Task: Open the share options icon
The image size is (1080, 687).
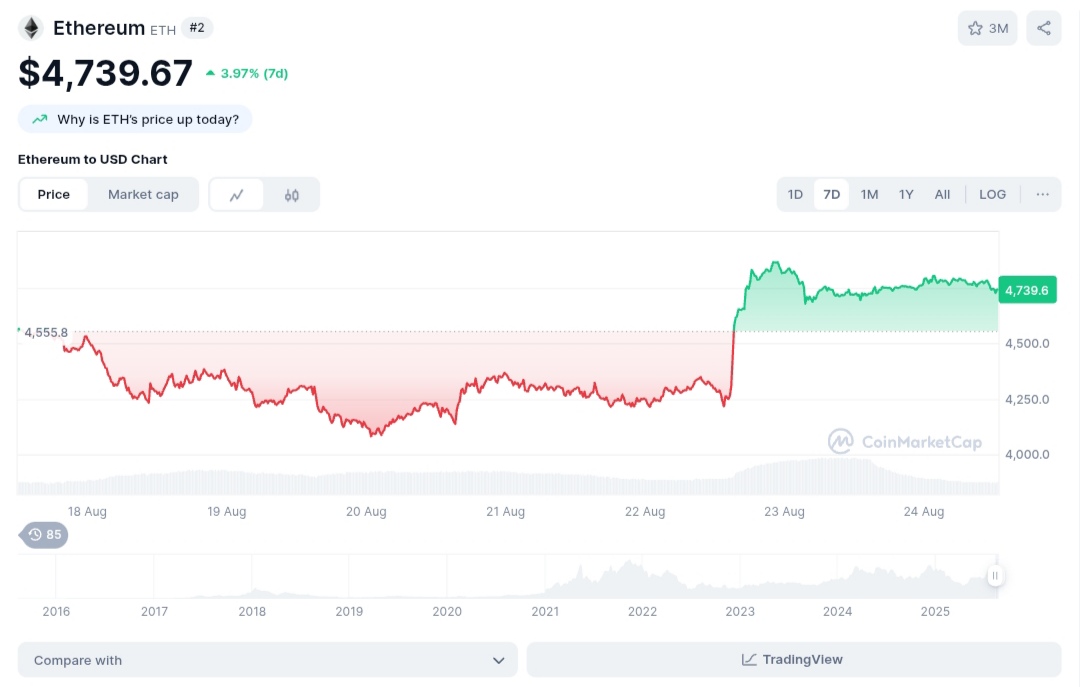Action: click(1043, 28)
